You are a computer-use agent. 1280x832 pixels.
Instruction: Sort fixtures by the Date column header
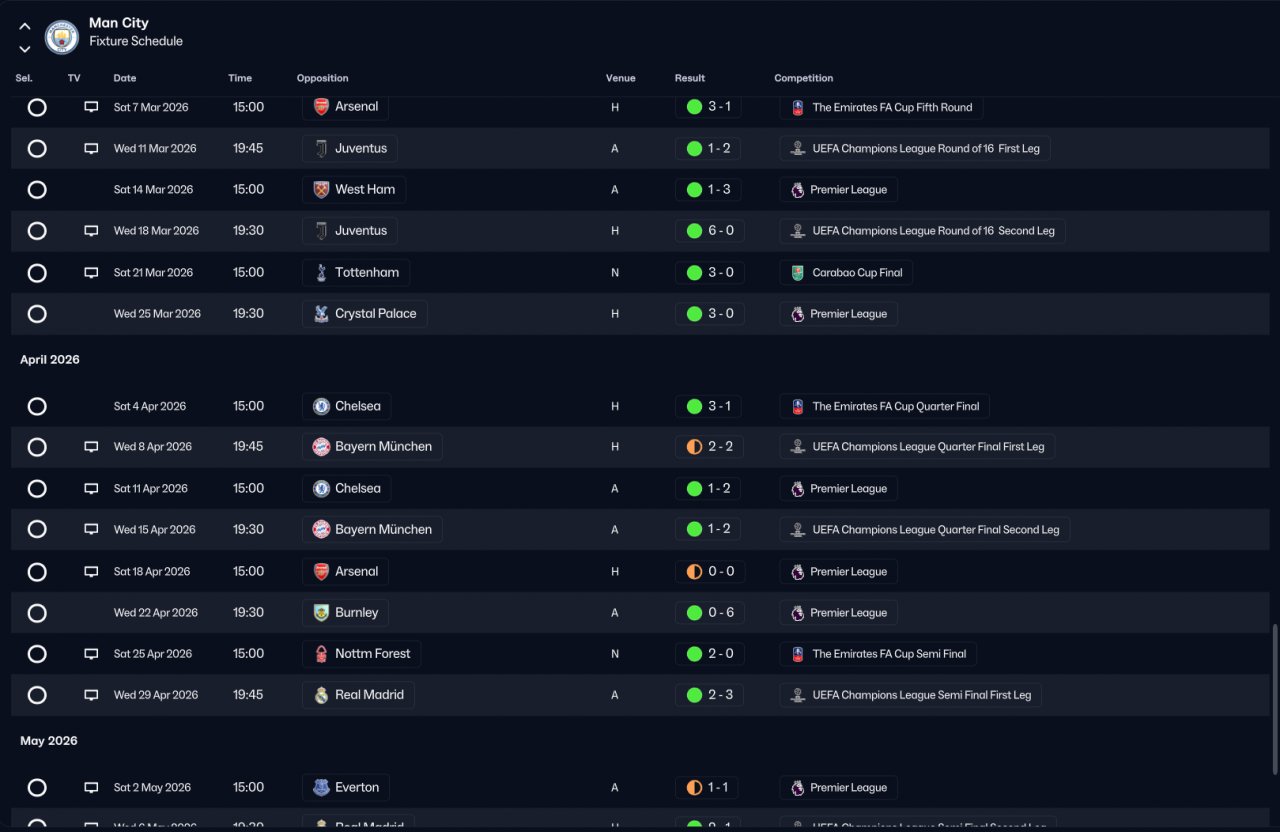125,78
